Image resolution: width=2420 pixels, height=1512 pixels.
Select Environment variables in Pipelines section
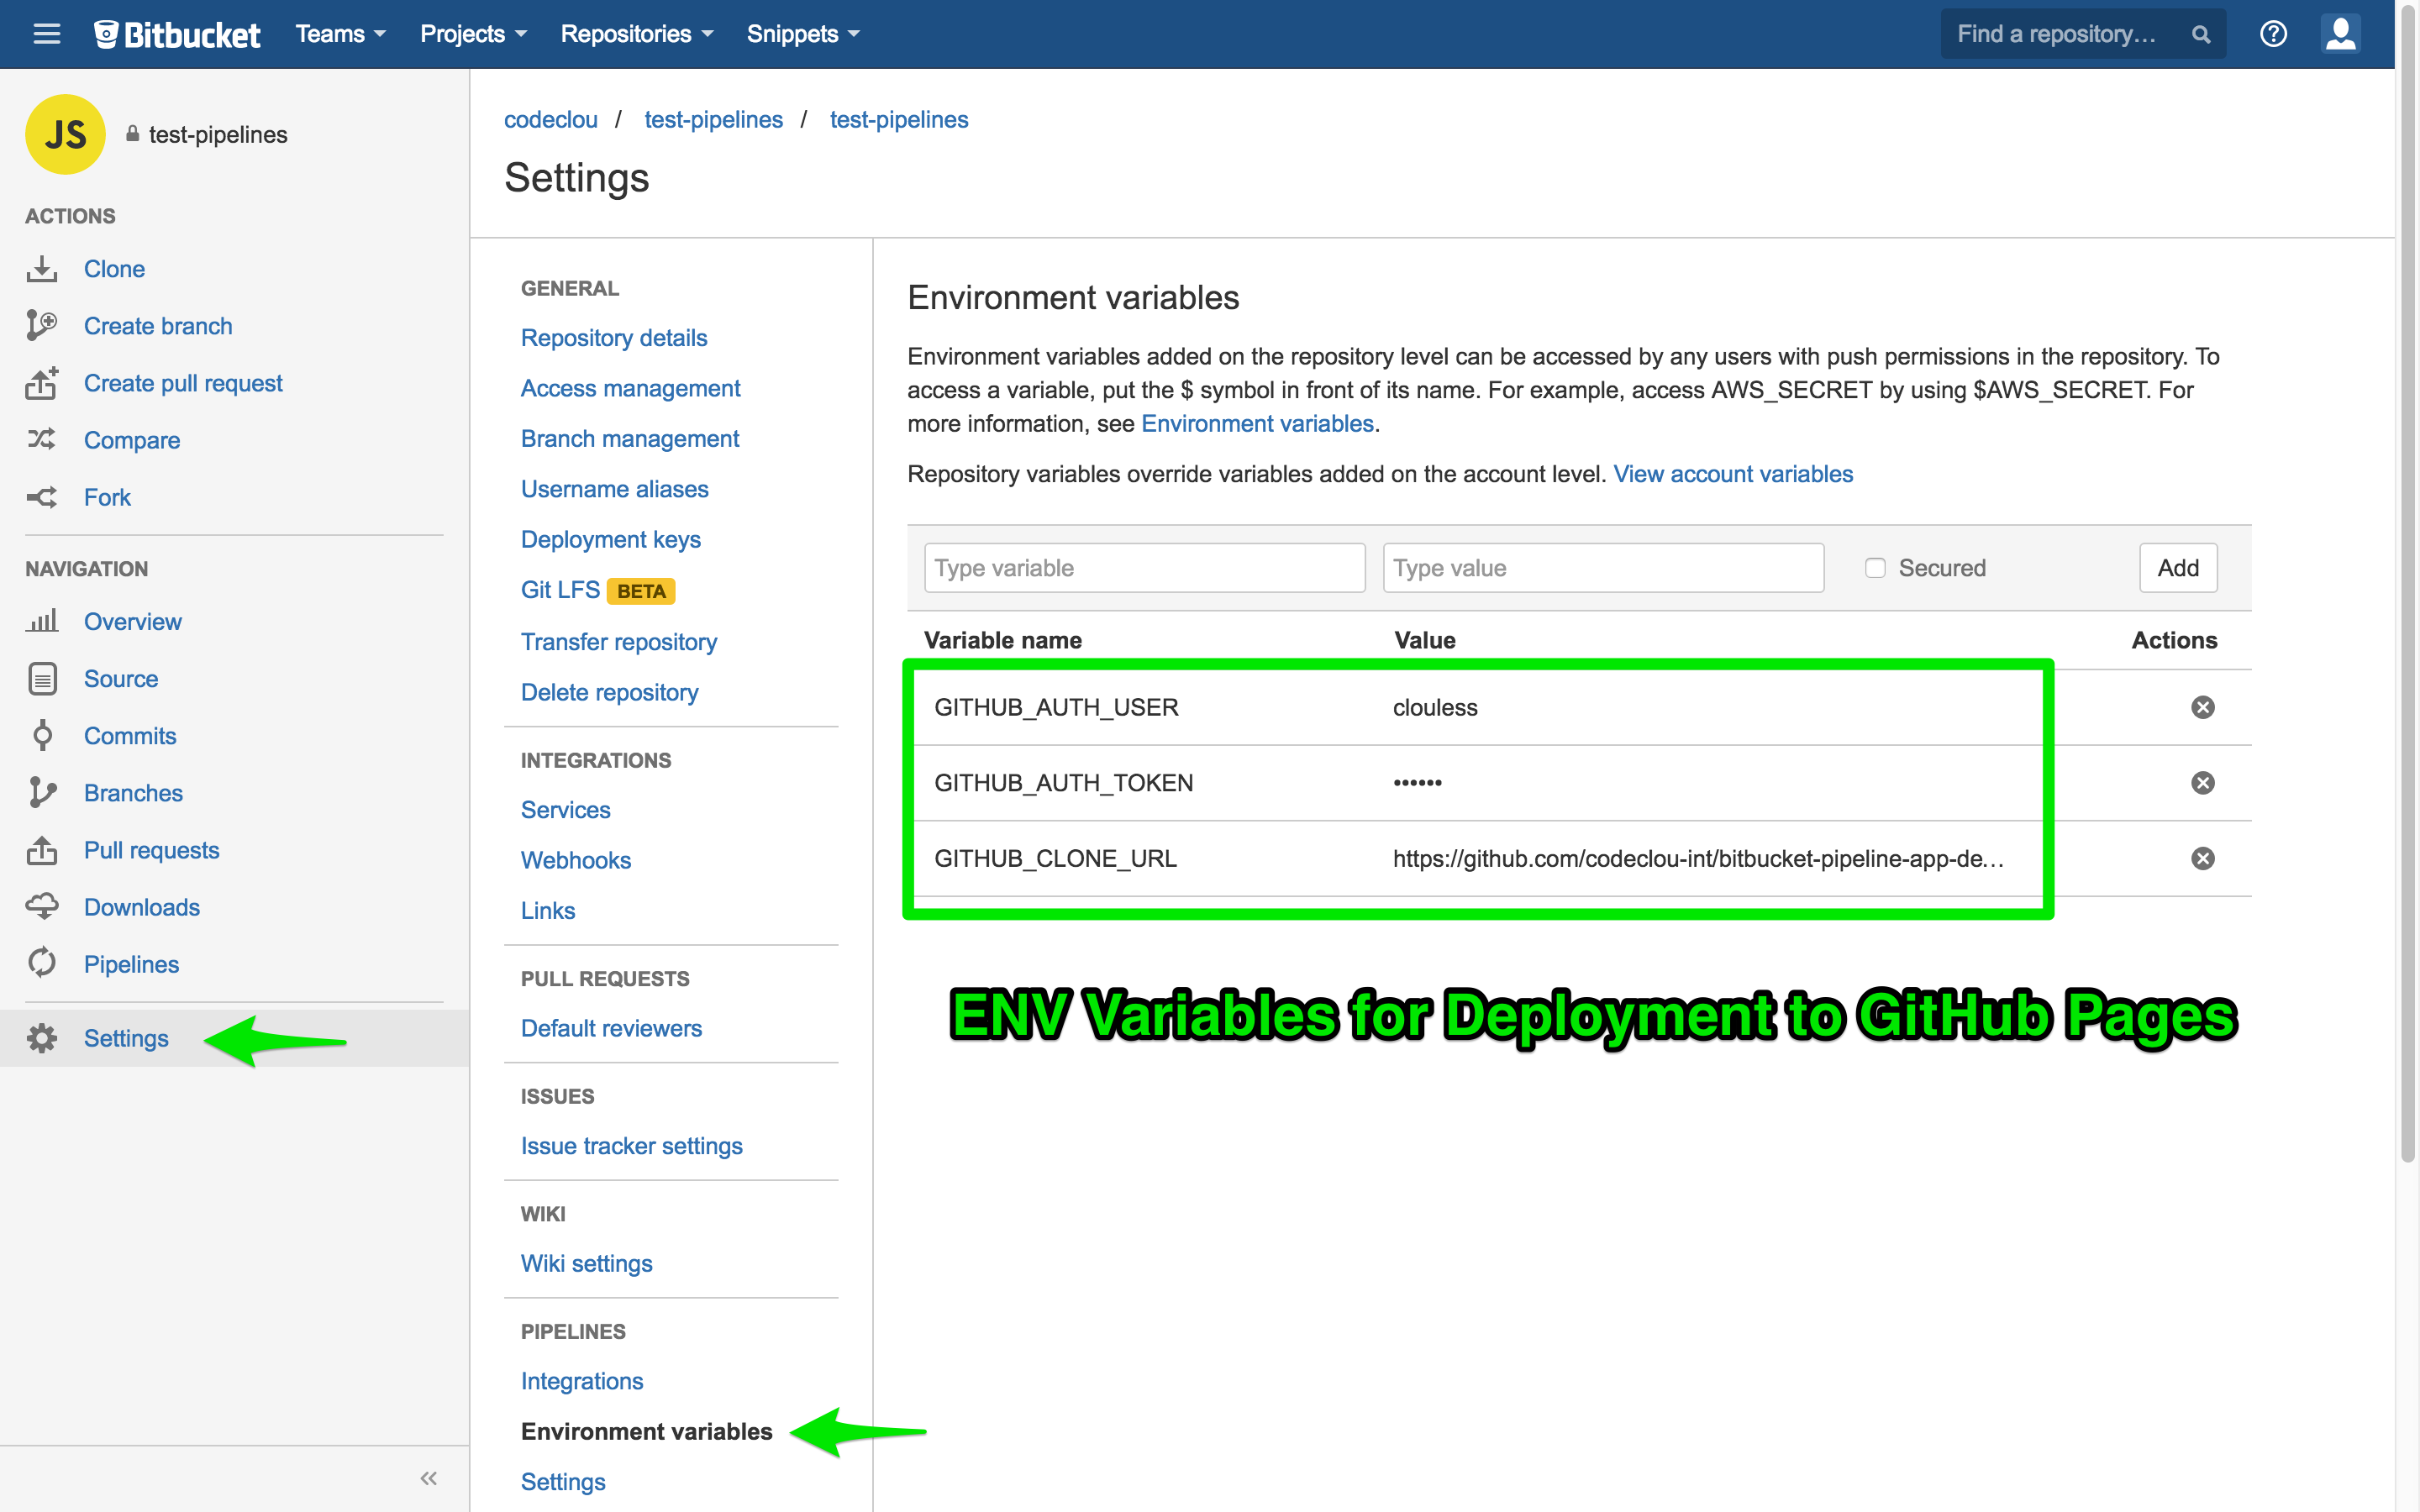tap(646, 1431)
